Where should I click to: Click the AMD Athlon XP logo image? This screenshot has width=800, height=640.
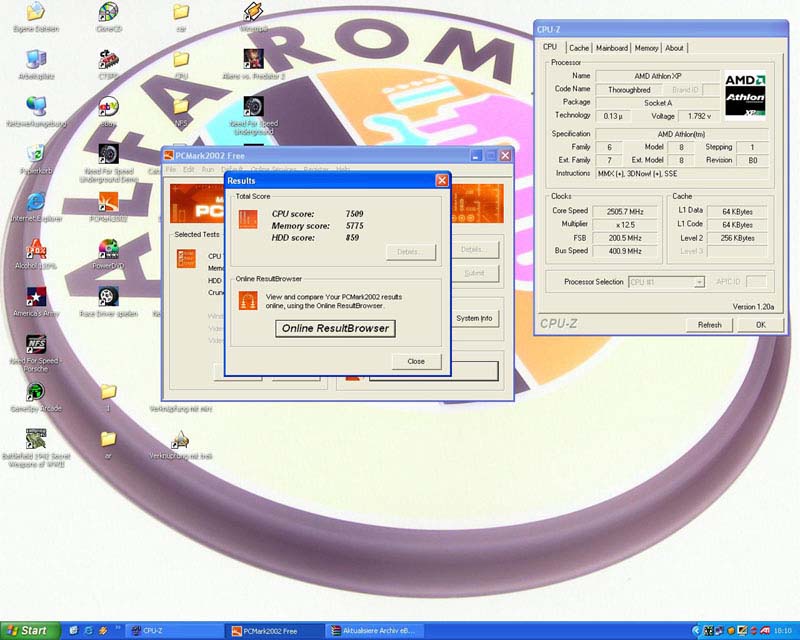pyautogui.click(x=745, y=95)
